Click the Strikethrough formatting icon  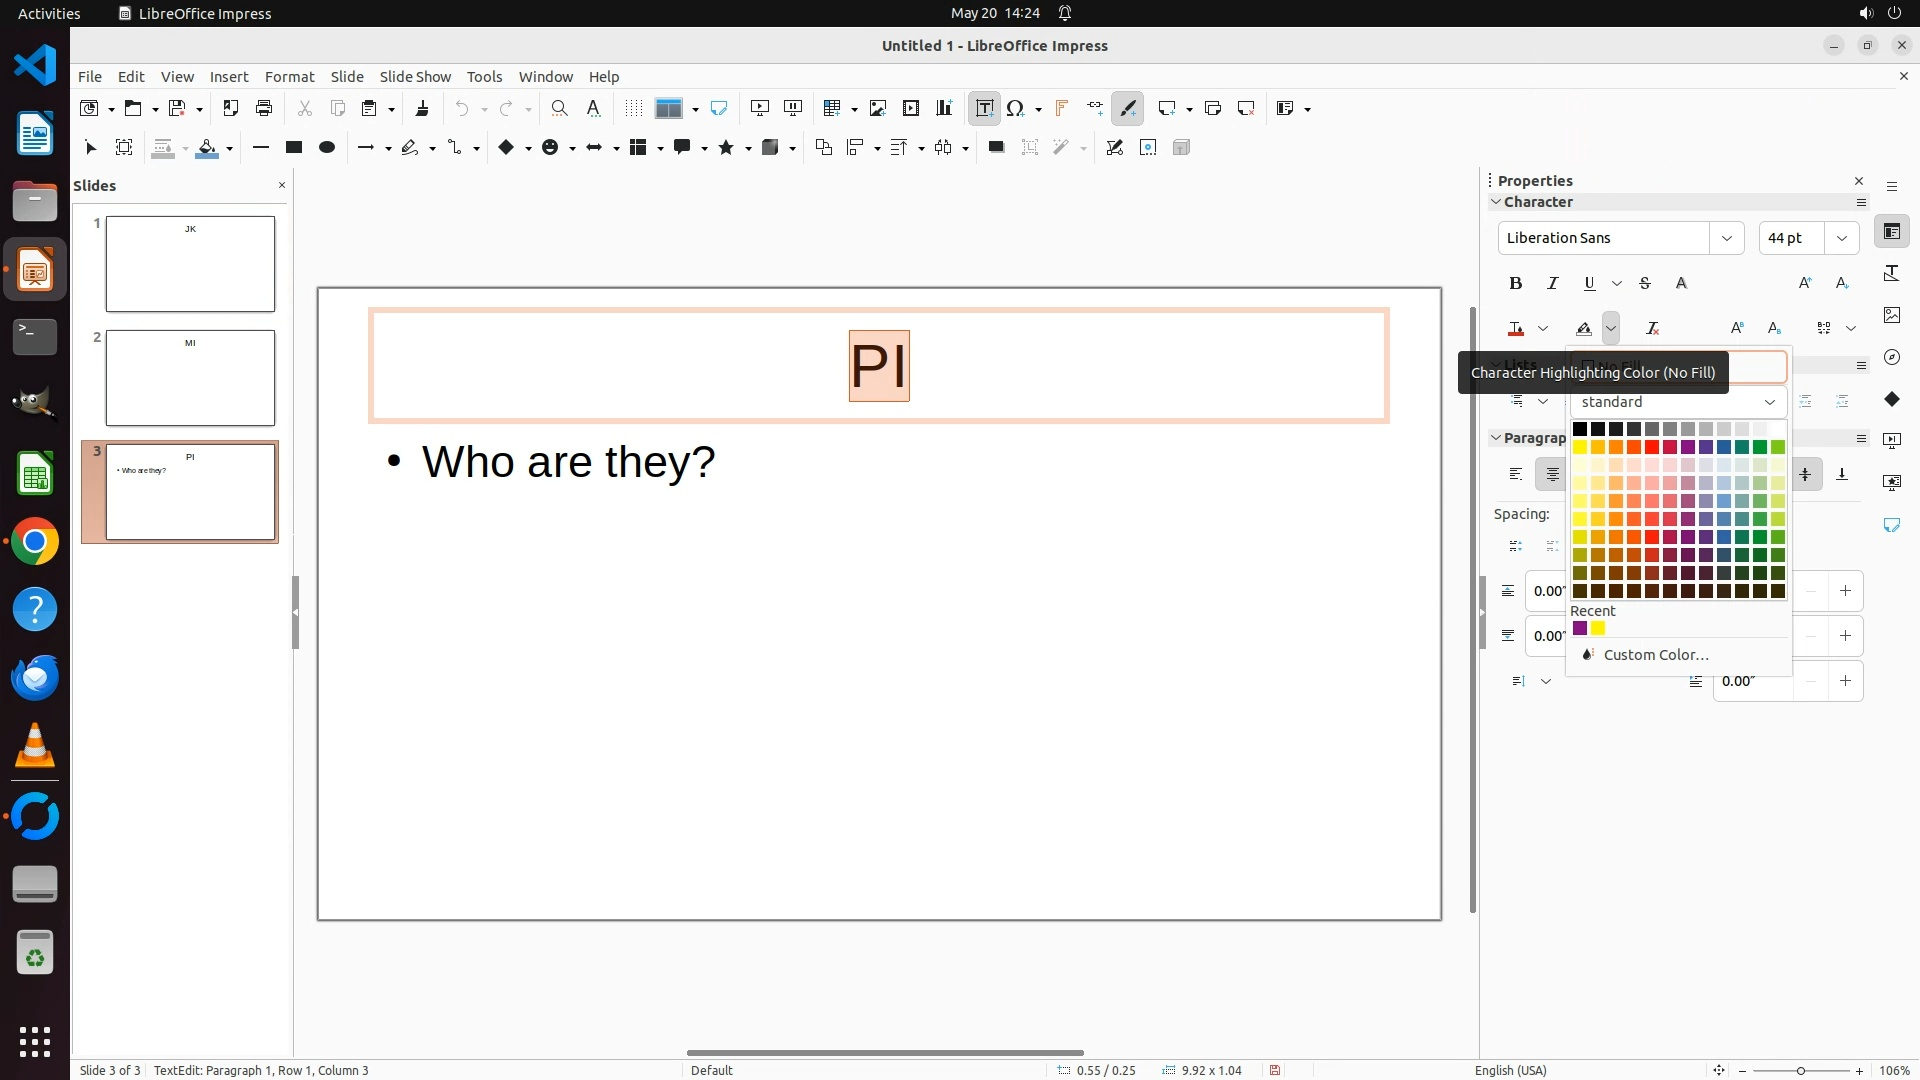[1645, 284]
